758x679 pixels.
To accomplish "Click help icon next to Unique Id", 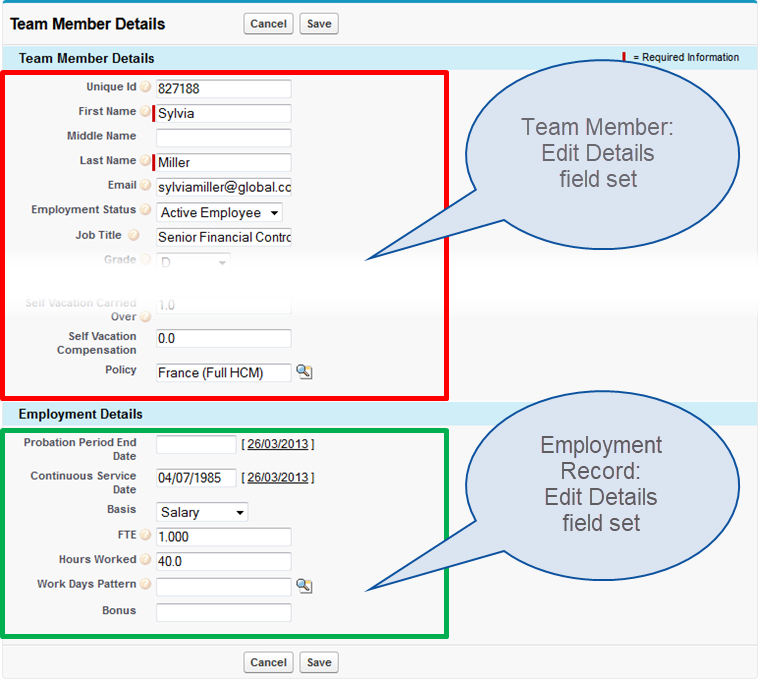I will 146,87.
